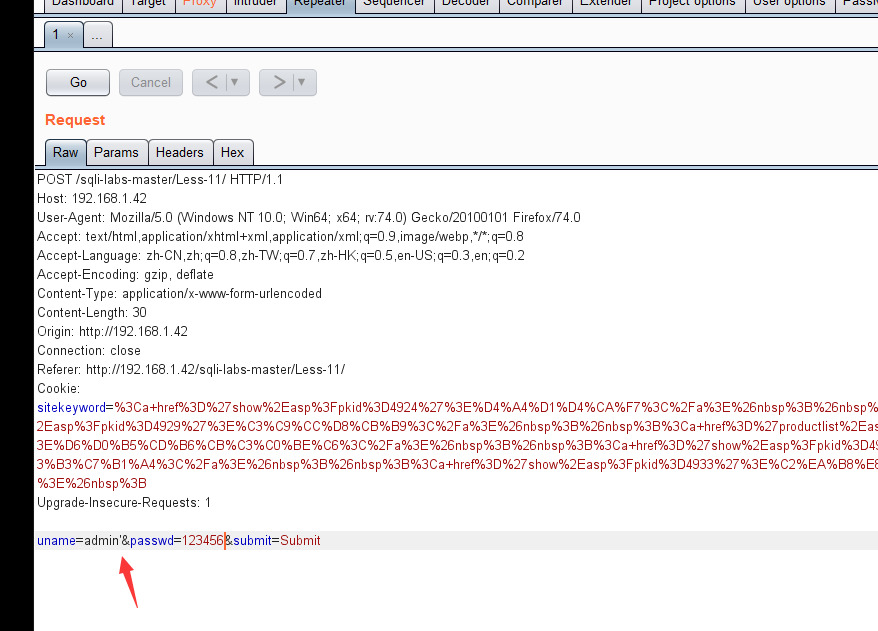Click the Cookie: header label

click(58, 389)
